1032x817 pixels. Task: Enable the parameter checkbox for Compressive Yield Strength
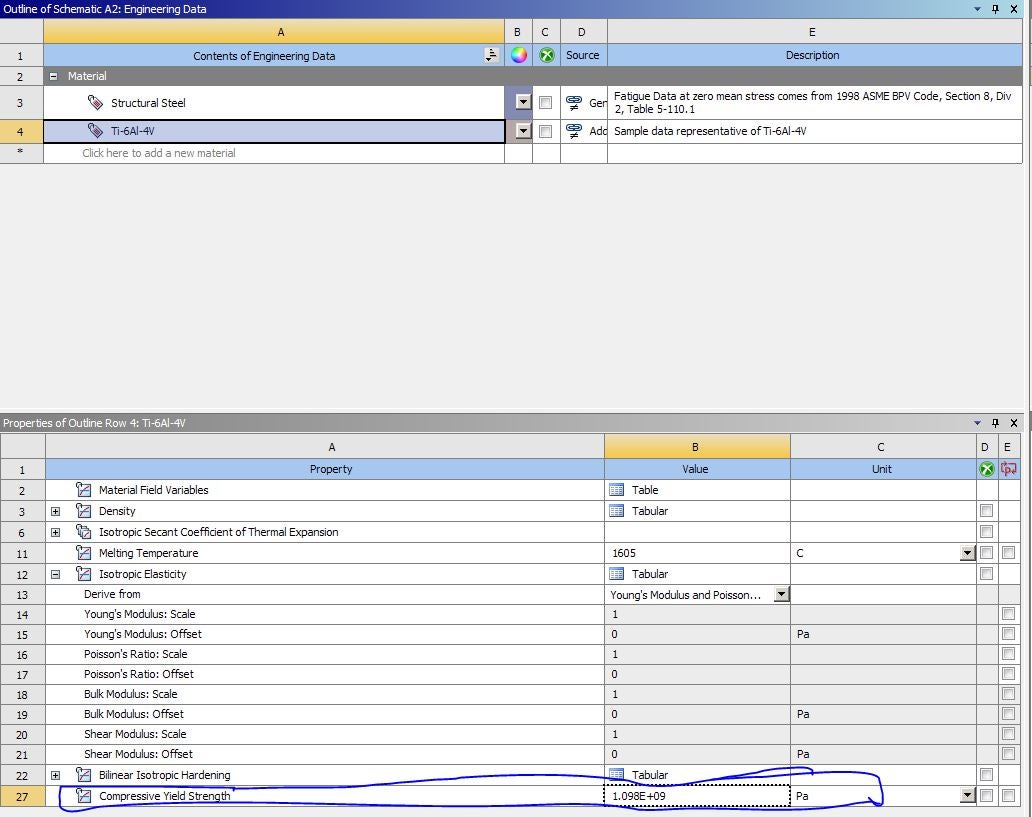[x=1008, y=795]
